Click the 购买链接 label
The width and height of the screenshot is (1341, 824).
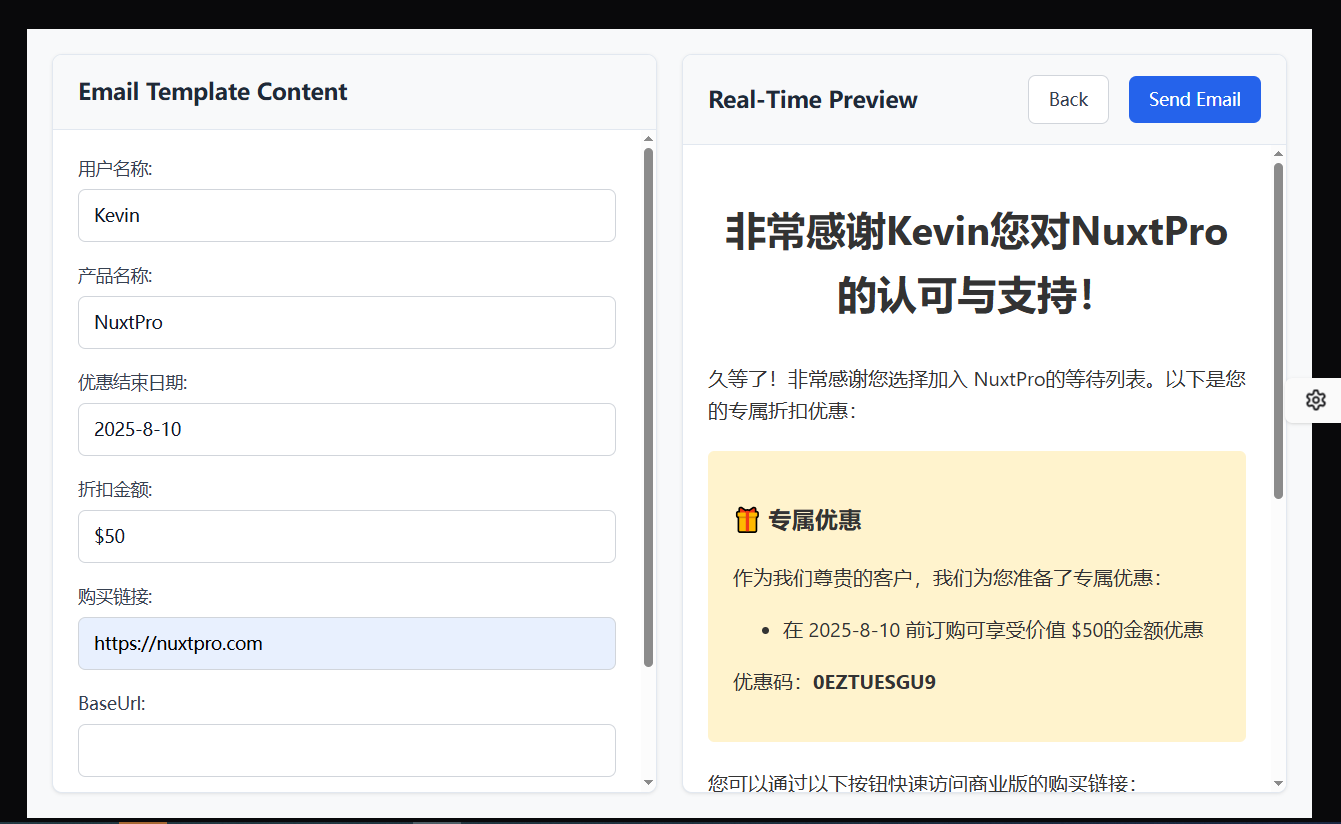(x=115, y=597)
